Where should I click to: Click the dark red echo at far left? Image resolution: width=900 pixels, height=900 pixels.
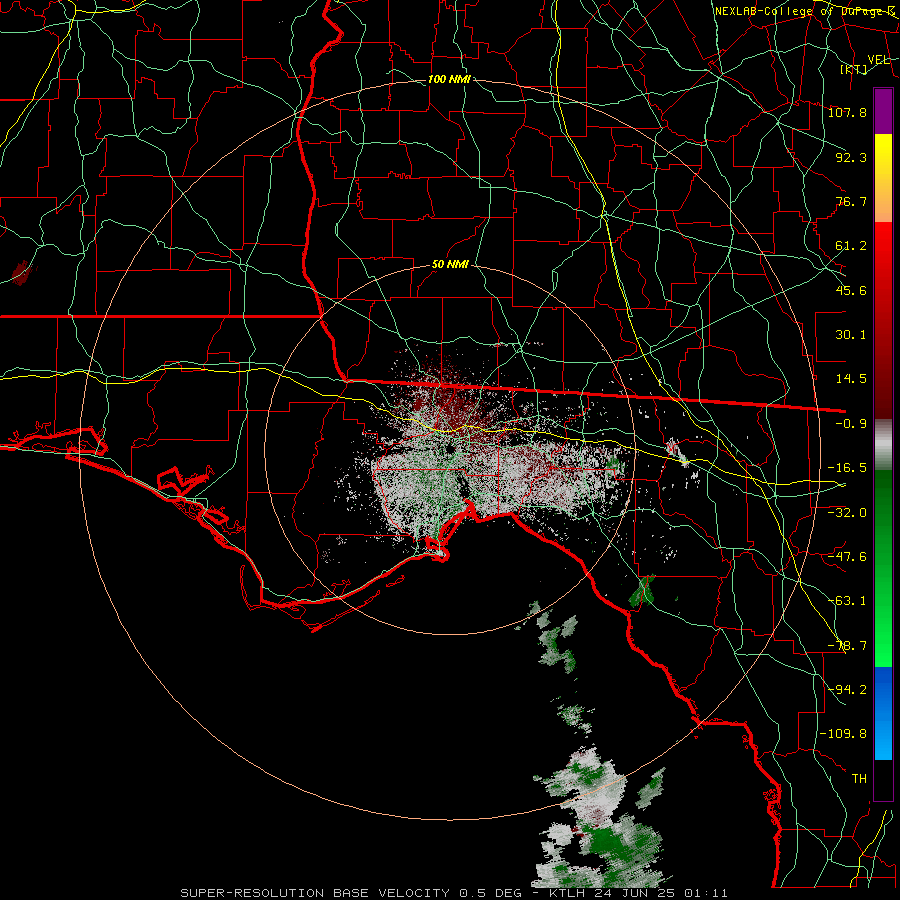21,273
